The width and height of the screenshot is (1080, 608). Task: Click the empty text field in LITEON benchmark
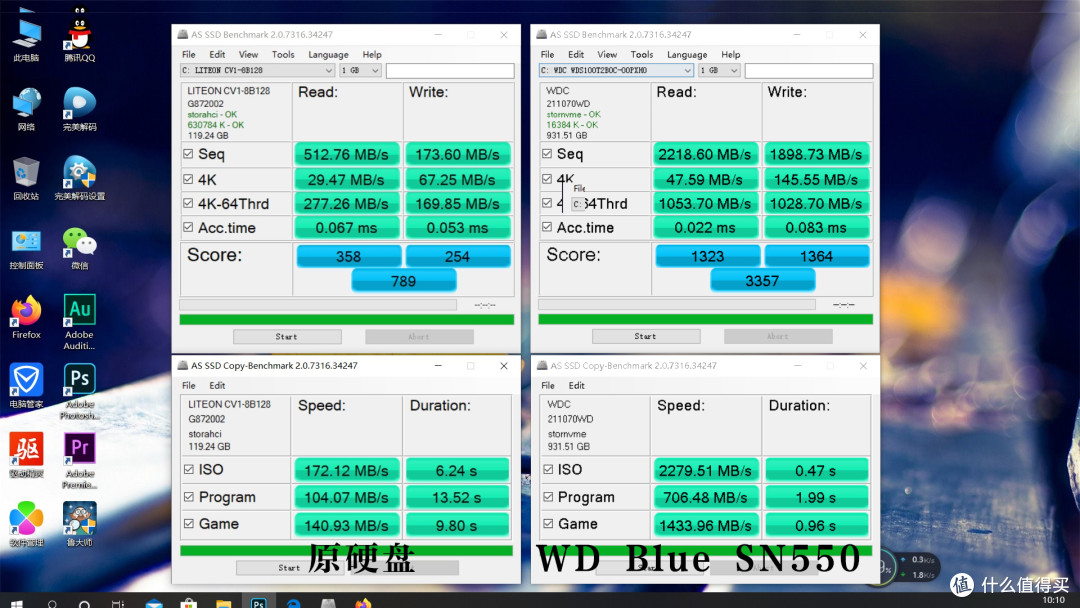(450, 70)
